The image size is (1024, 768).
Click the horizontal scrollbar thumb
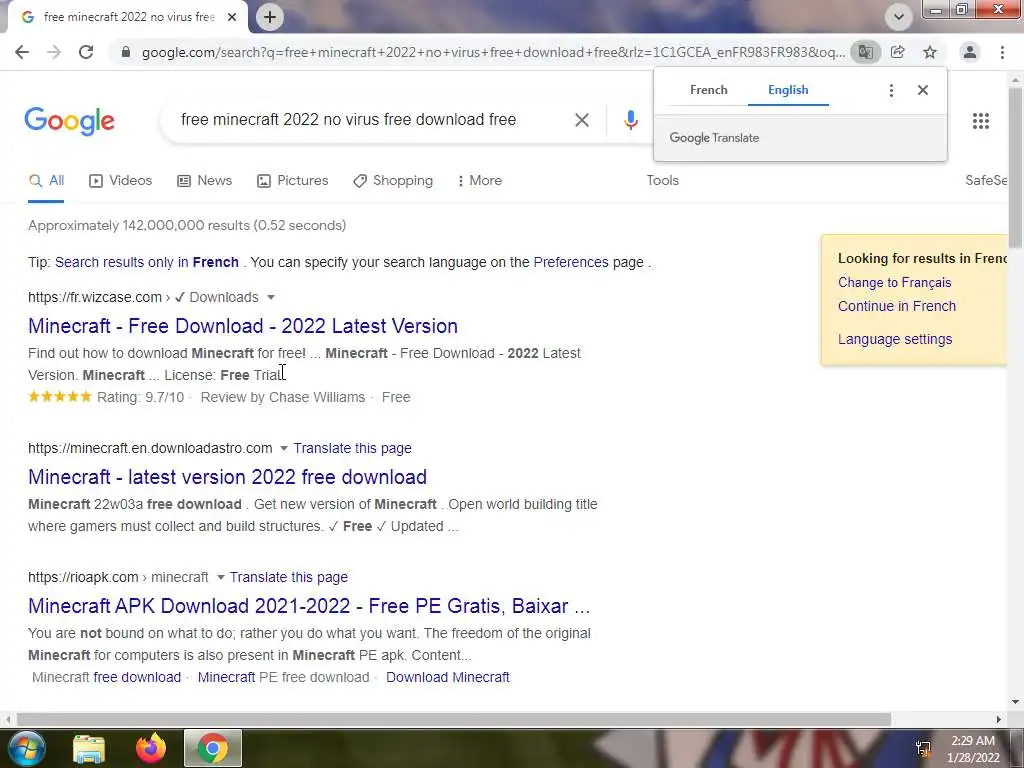453,719
